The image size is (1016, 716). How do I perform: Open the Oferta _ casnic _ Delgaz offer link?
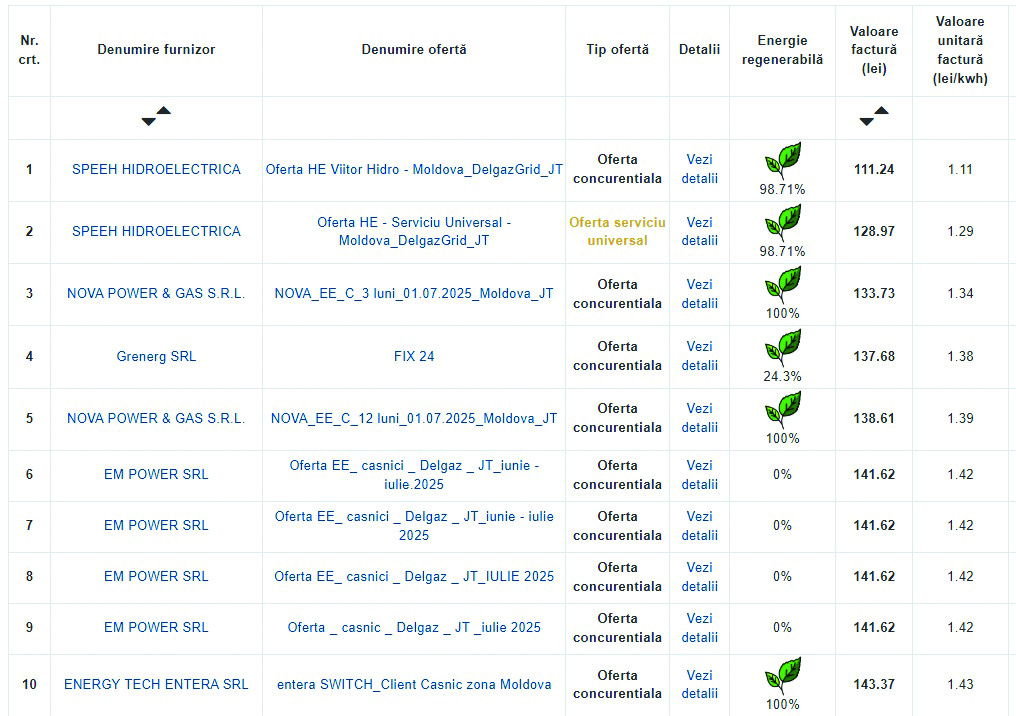tap(414, 627)
